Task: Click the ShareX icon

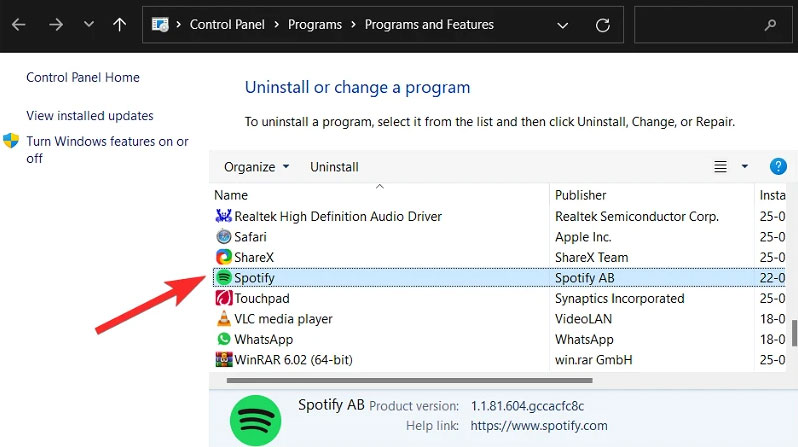Action: [x=223, y=257]
